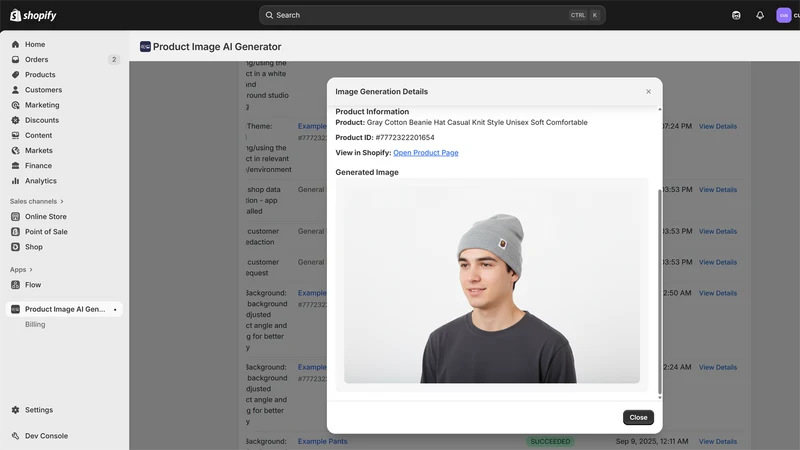Open the Online Store icon

(x=15, y=216)
